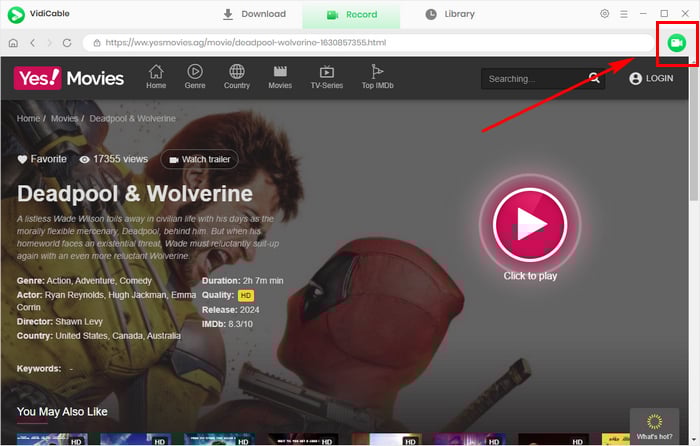Open the Genre menu

tap(195, 77)
